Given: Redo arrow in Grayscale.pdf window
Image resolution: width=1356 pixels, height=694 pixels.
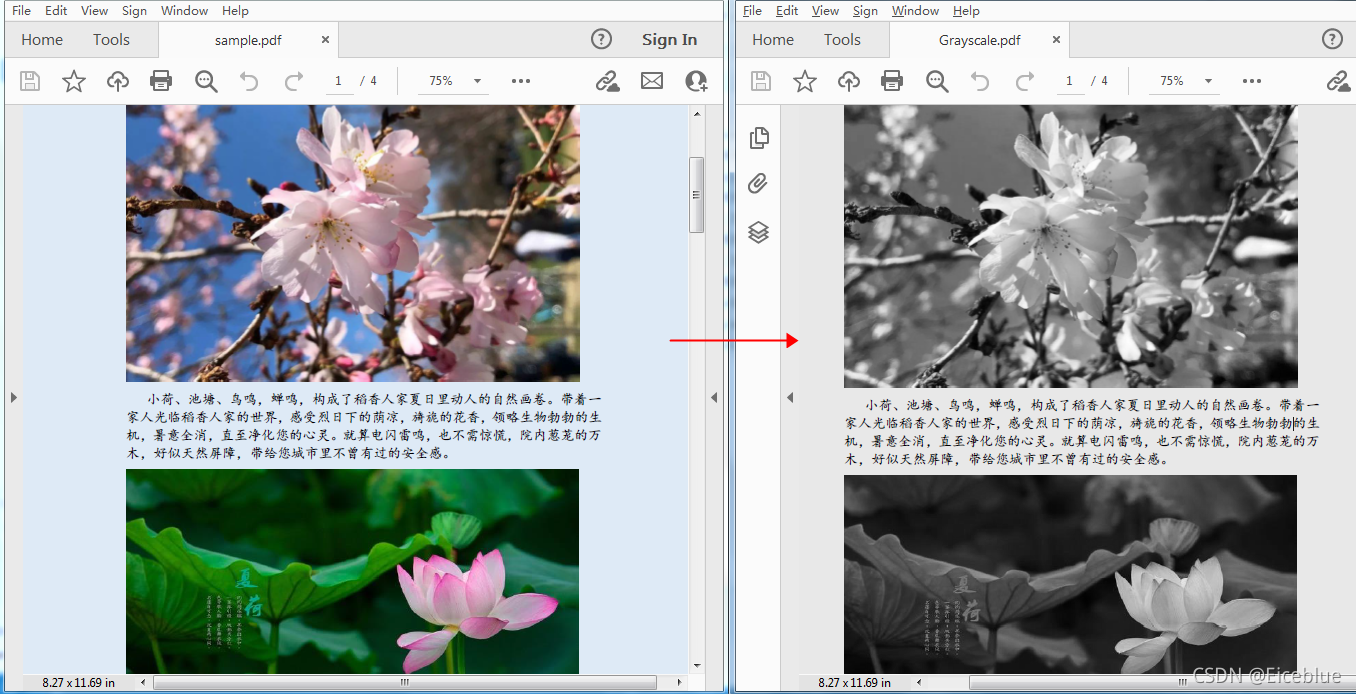Looking at the screenshot, I should click(1025, 81).
